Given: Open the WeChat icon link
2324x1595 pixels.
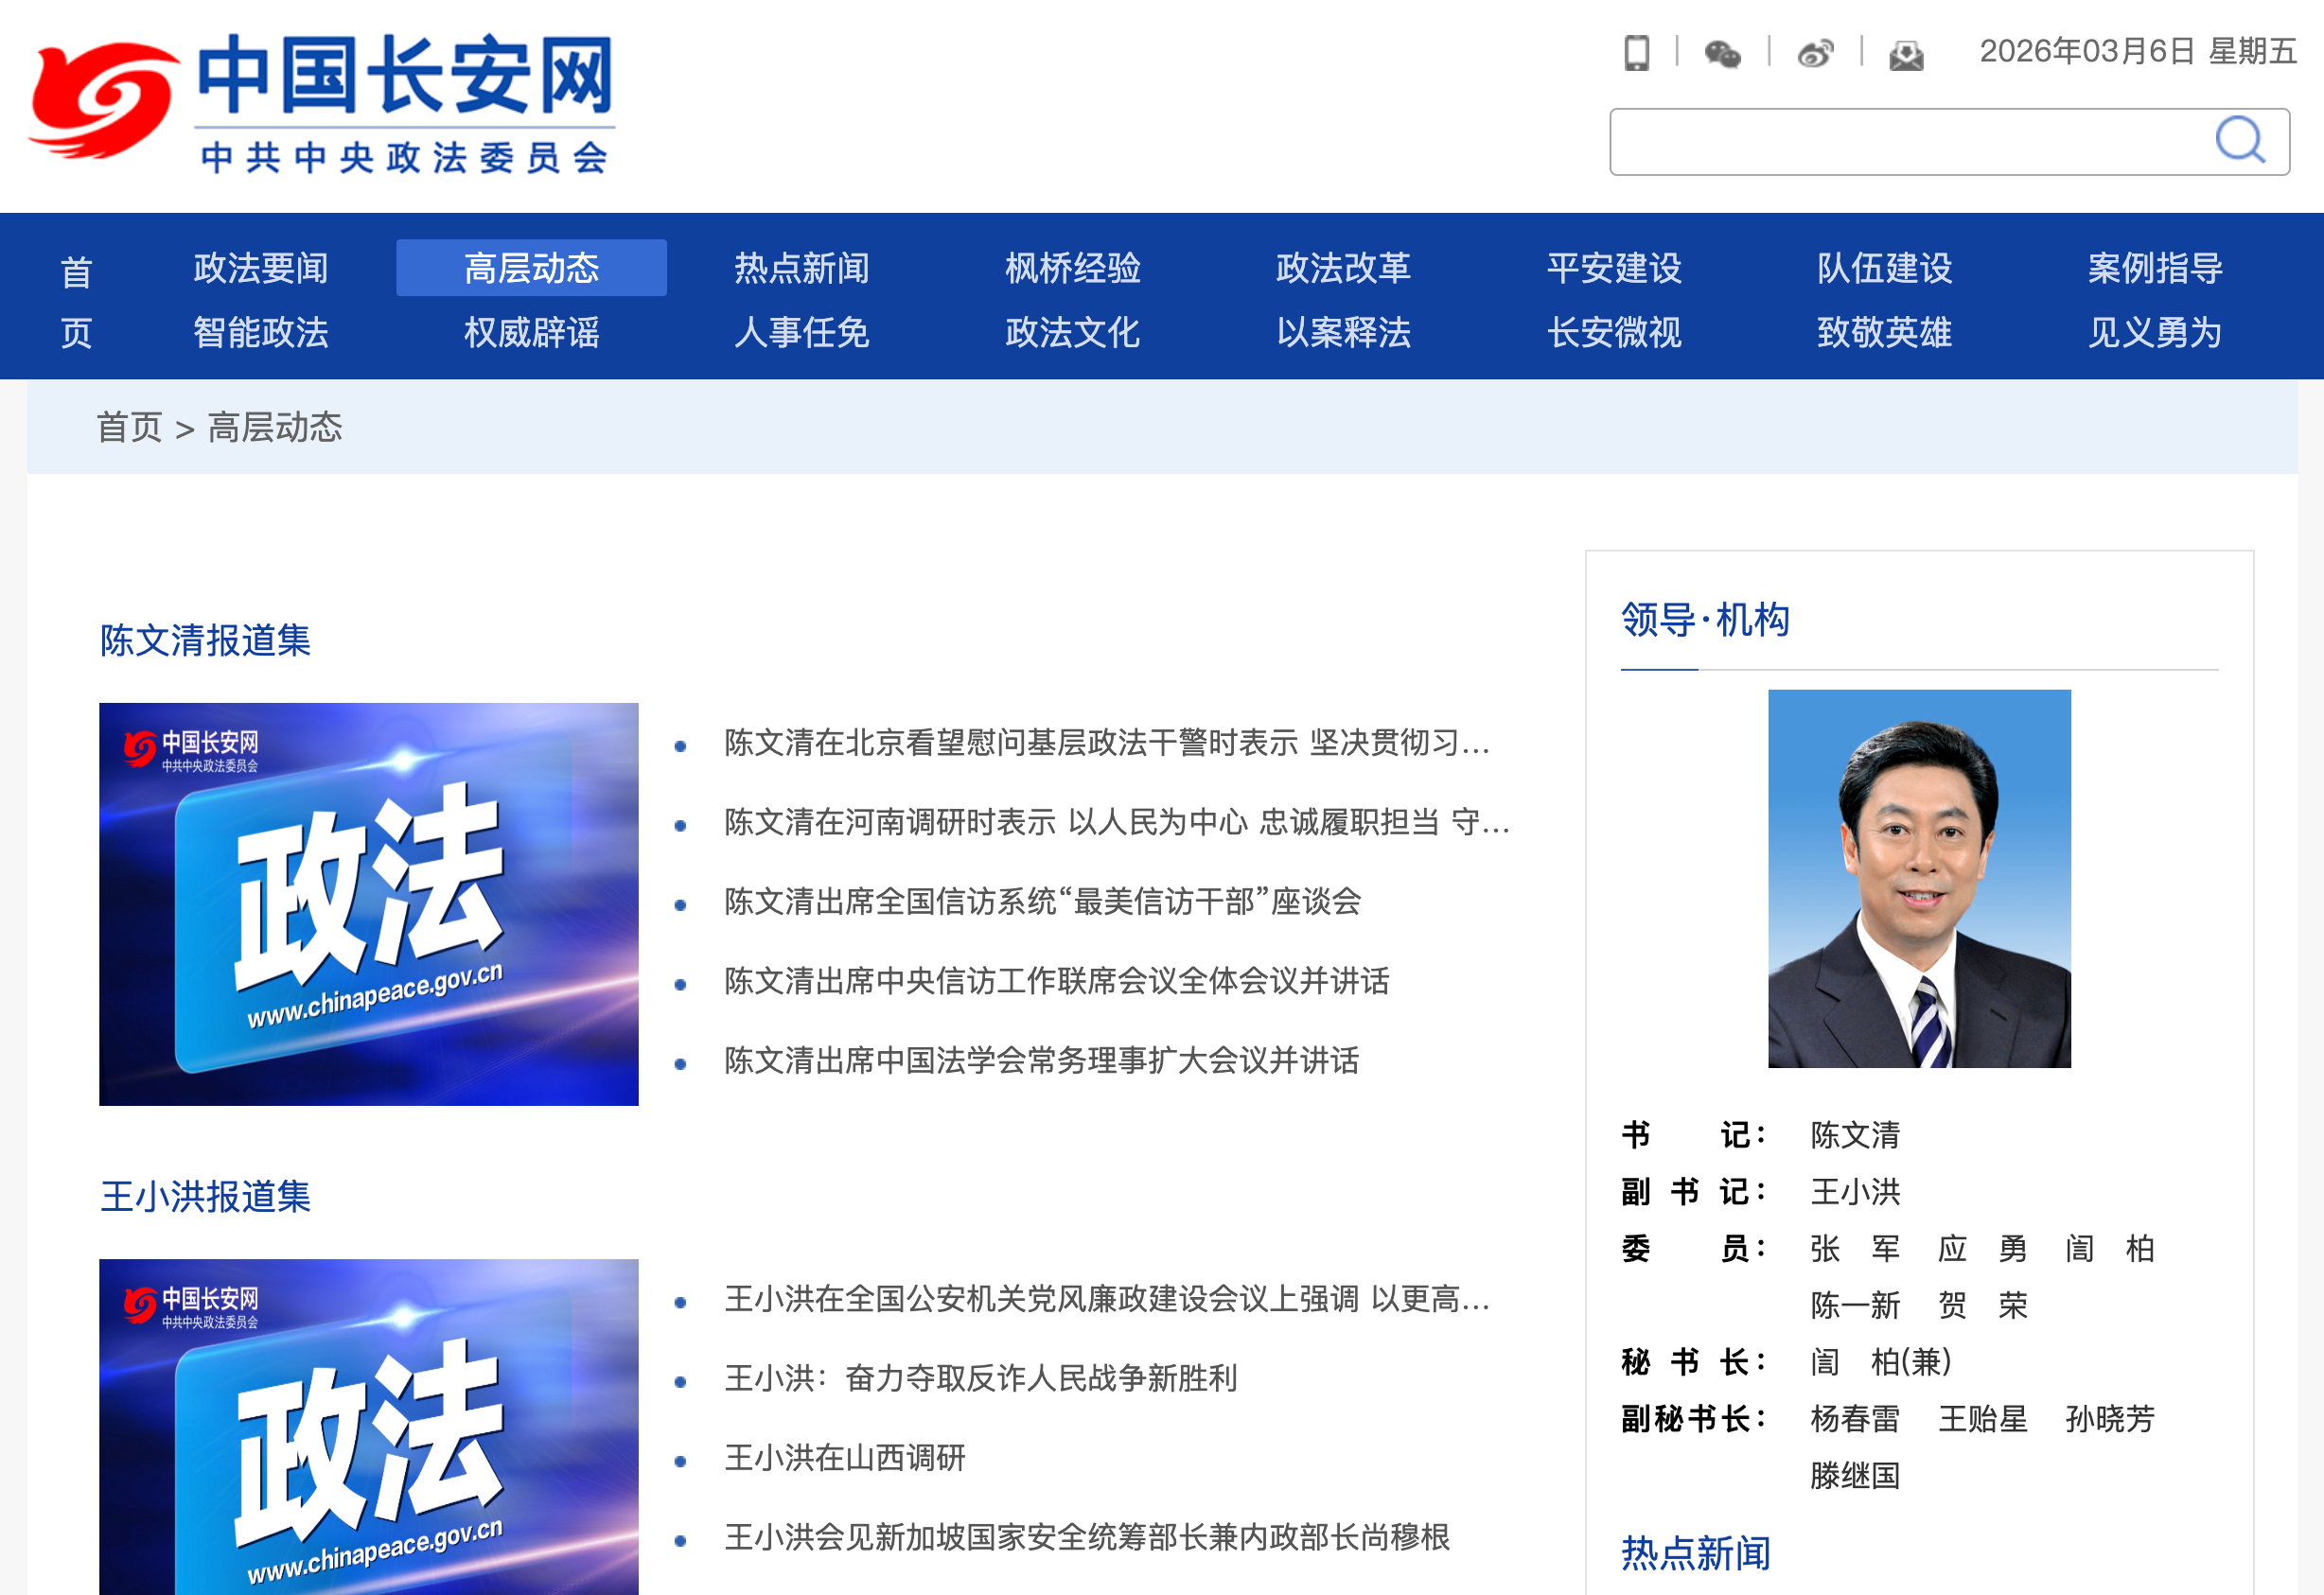Looking at the screenshot, I should pyautogui.click(x=1722, y=53).
